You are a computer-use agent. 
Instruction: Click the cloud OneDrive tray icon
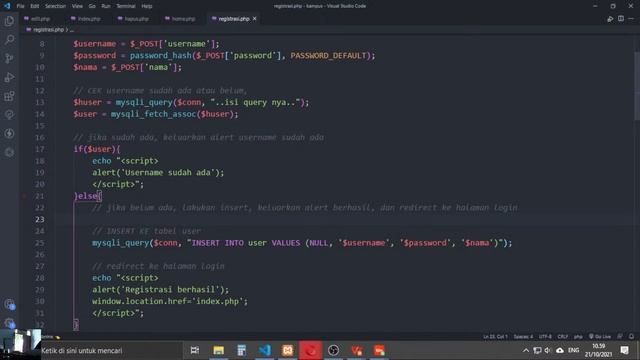click(560, 351)
